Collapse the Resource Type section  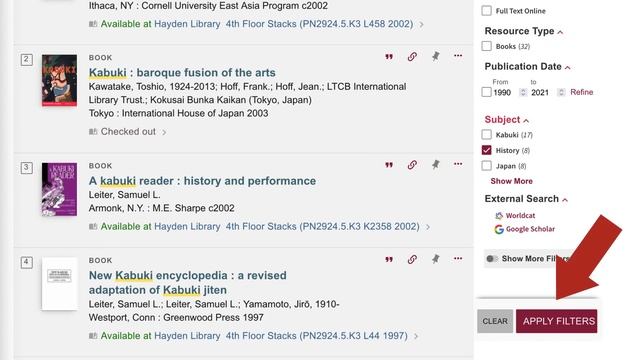pos(560,32)
